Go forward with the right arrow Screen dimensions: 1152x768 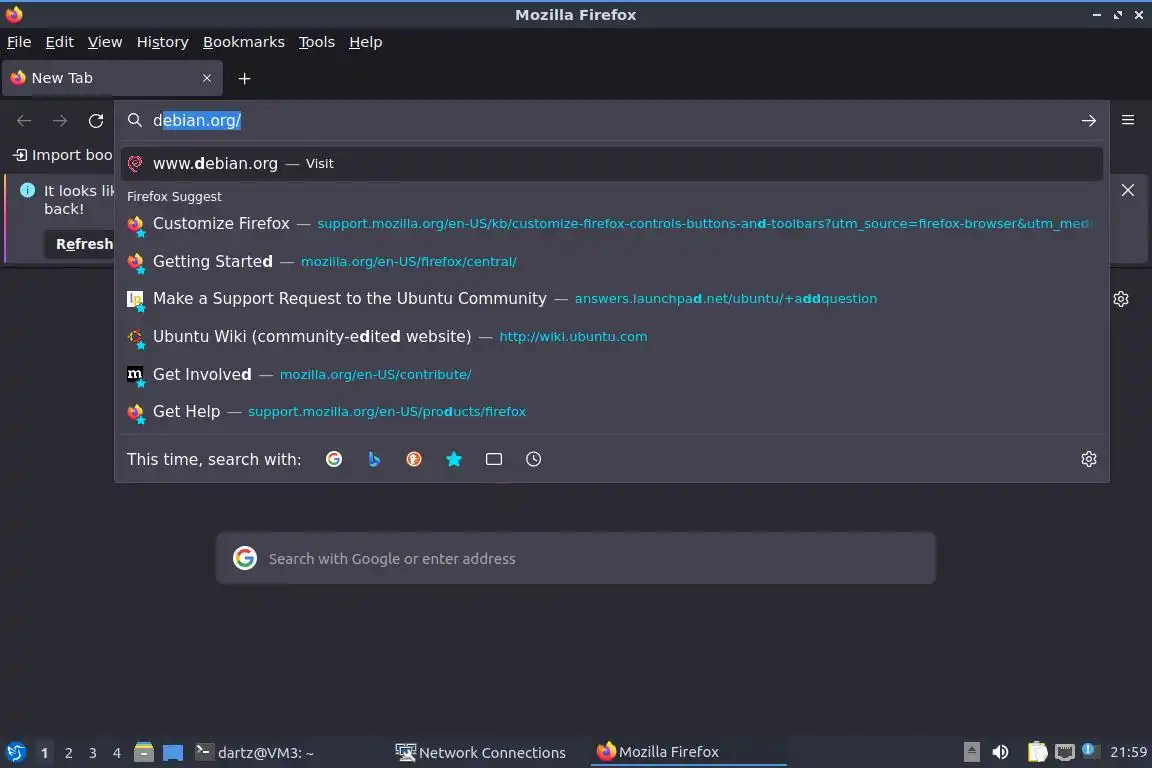pyautogui.click(x=60, y=121)
